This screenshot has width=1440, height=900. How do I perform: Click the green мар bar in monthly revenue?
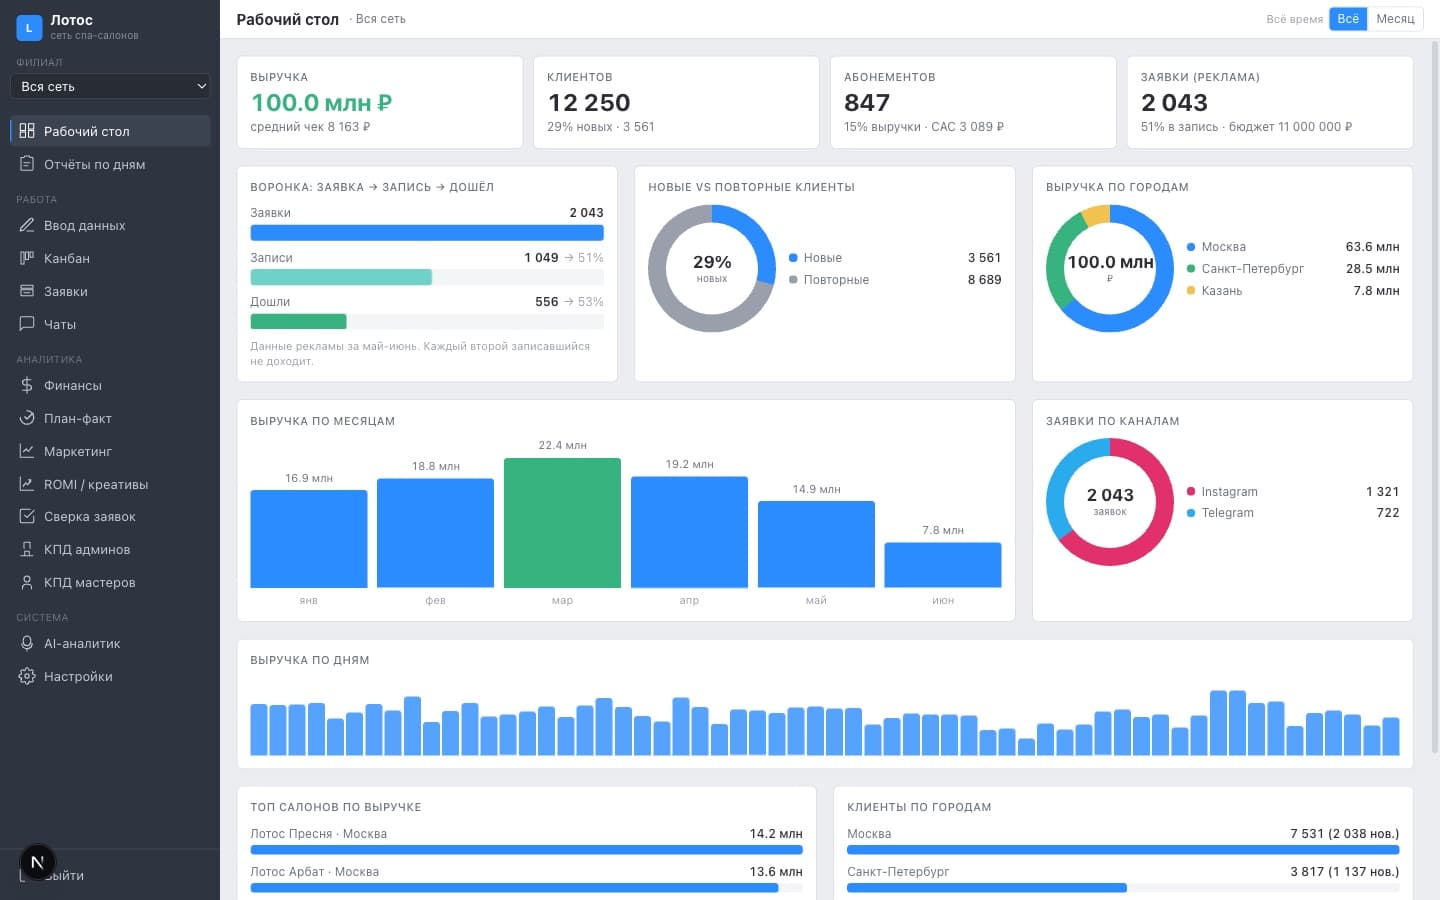coord(562,523)
